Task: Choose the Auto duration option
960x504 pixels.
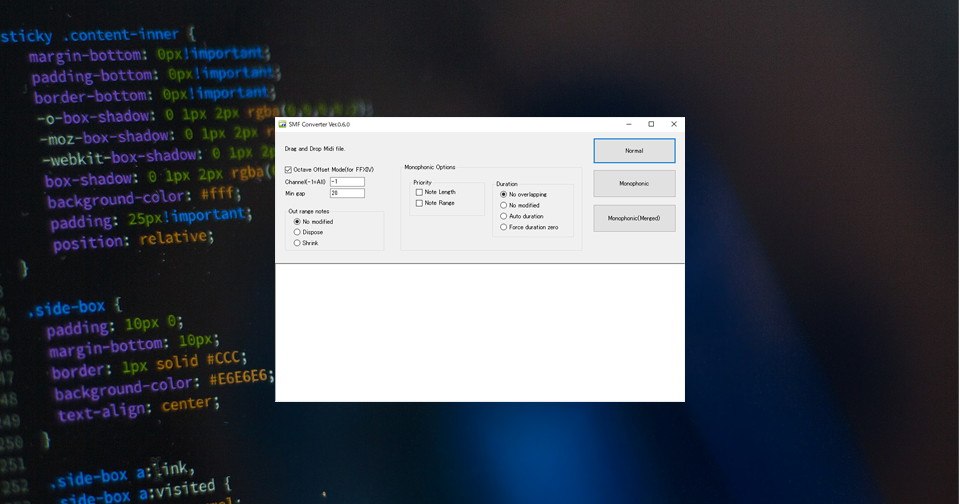Action: click(504, 216)
